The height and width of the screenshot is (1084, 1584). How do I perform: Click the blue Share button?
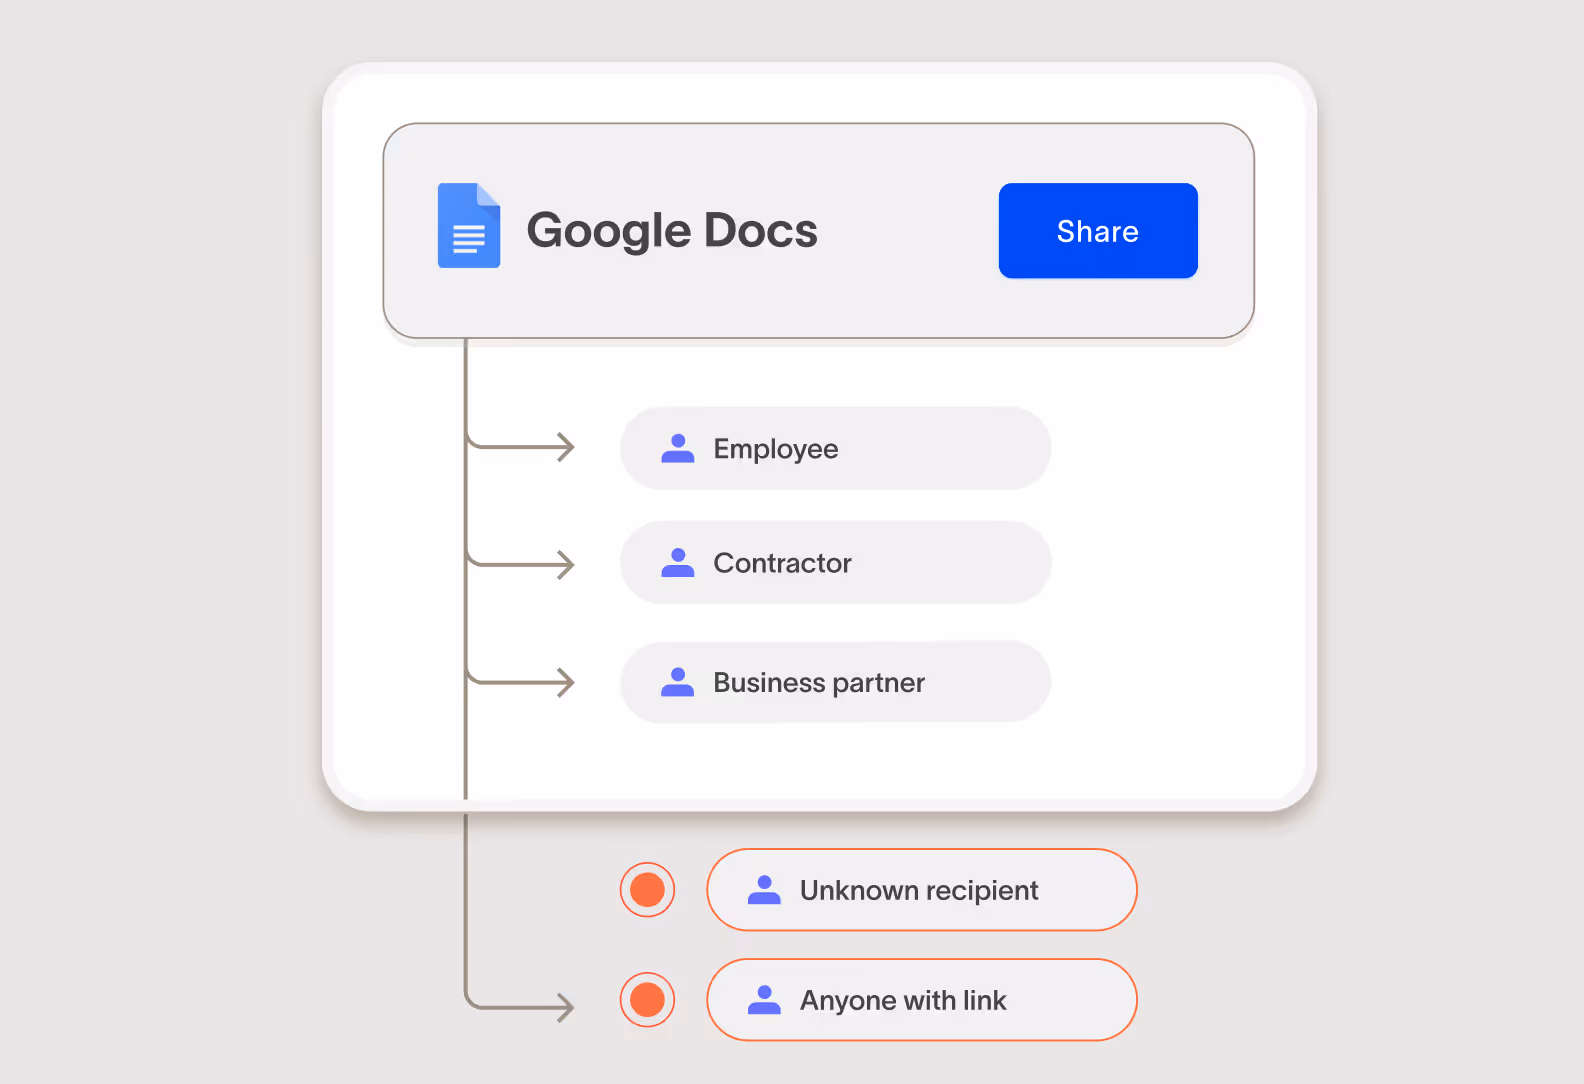(x=1098, y=231)
